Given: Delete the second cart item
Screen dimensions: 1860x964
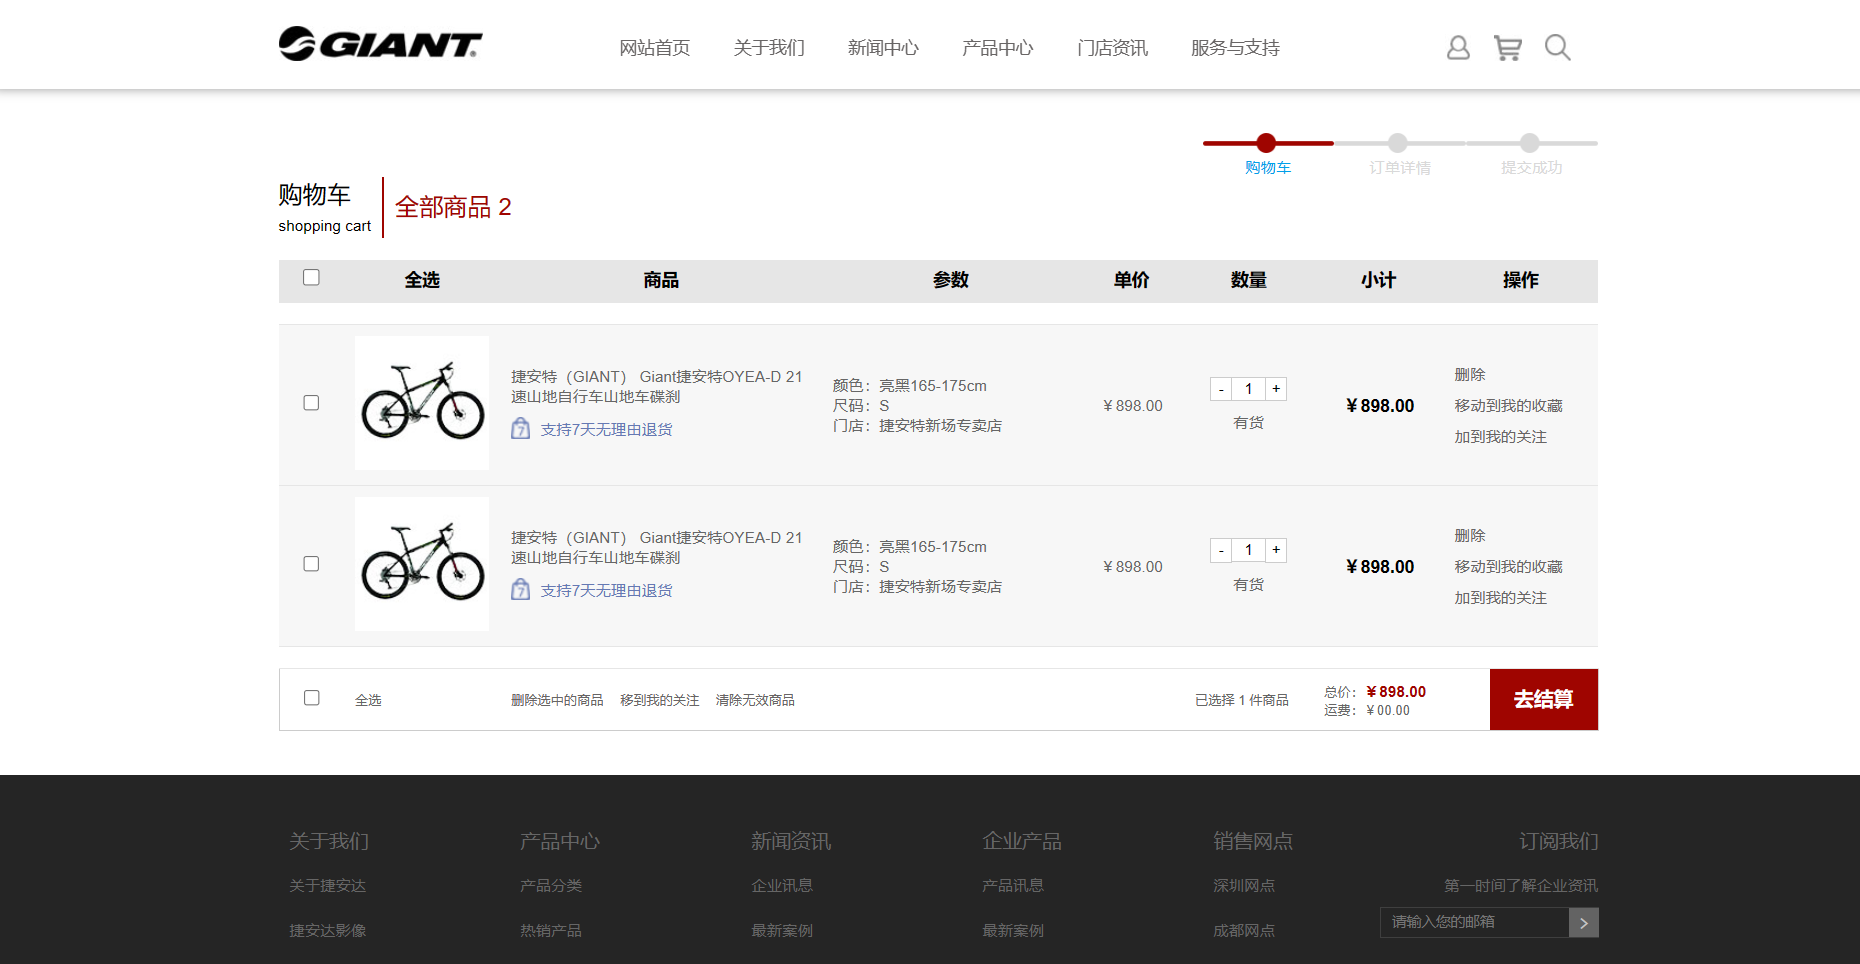Looking at the screenshot, I should (x=1470, y=536).
